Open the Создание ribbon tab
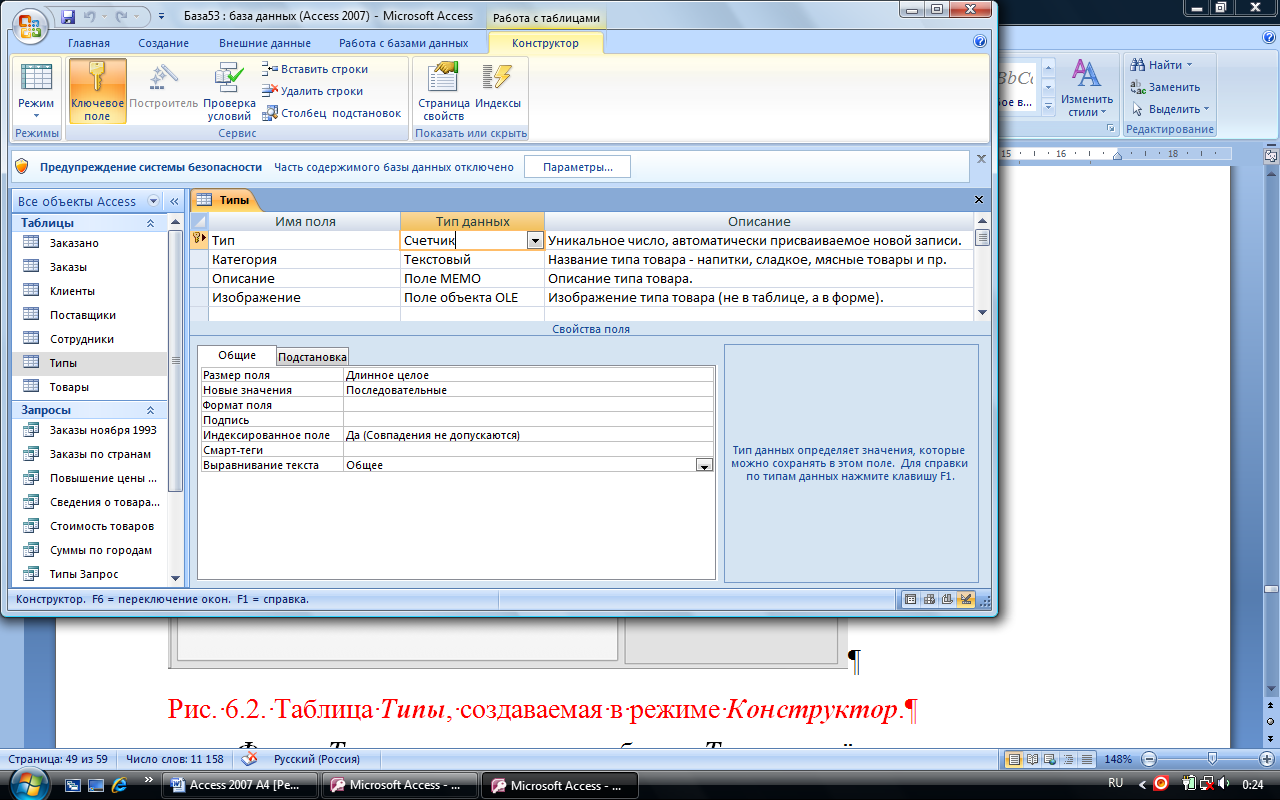The height and width of the screenshot is (800, 1280). click(164, 43)
